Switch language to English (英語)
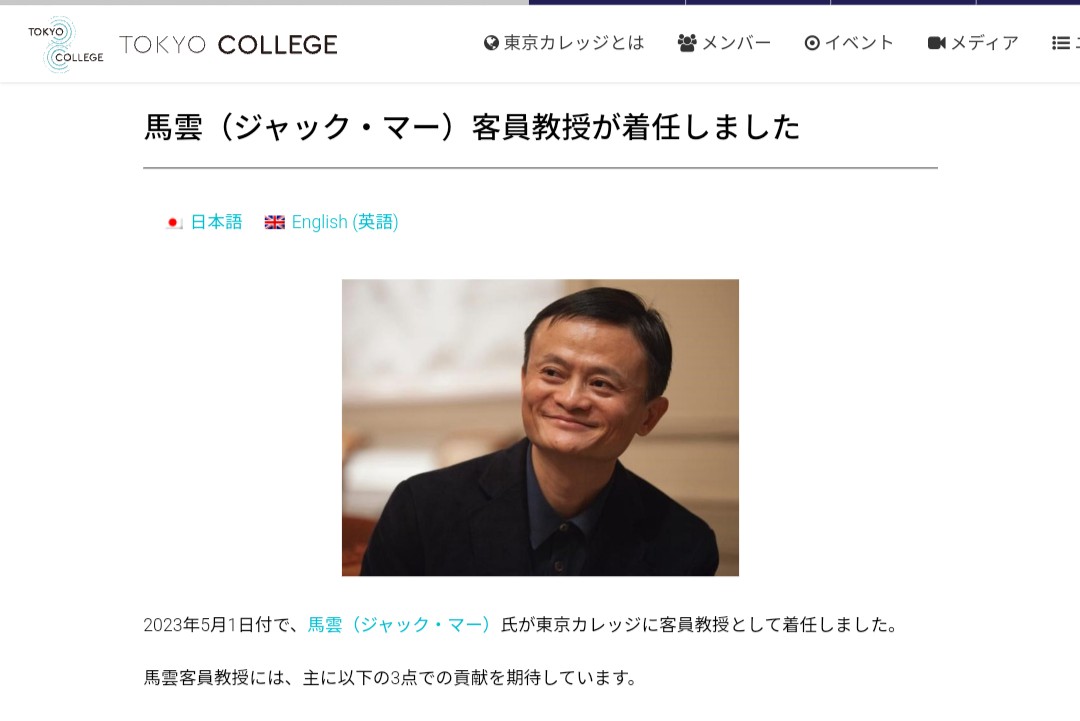 345,222
